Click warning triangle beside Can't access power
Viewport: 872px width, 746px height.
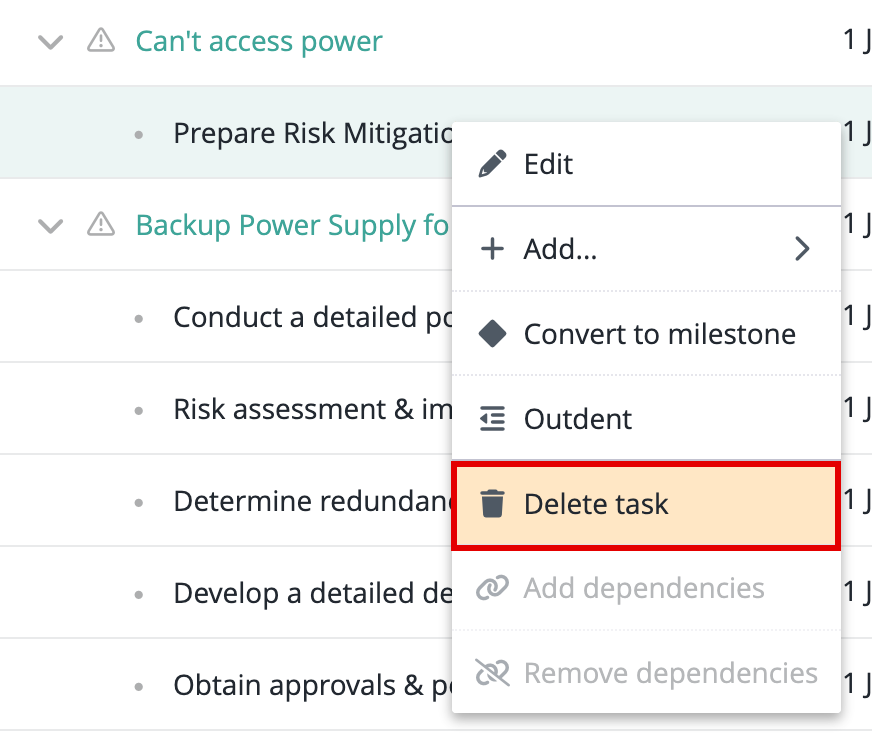(x=101, y=41)
